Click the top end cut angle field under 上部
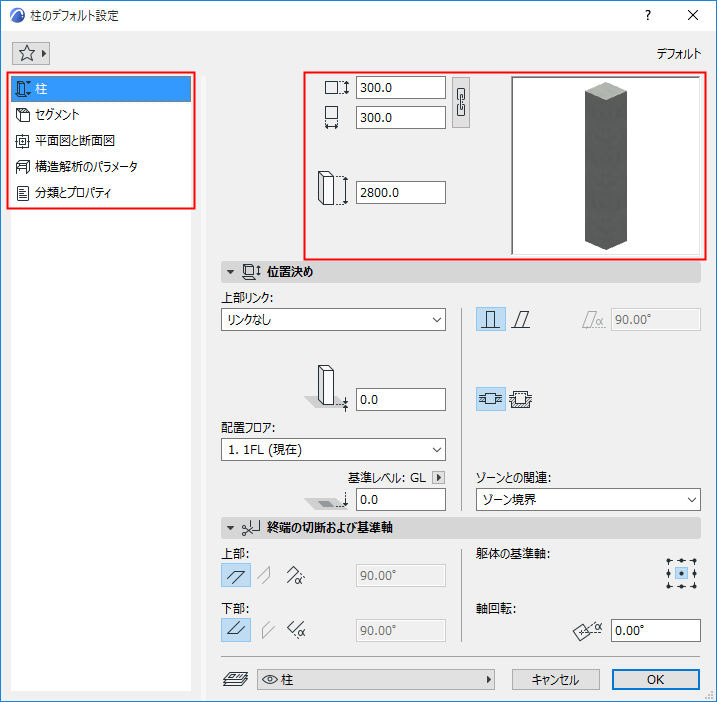717x702 pixels. point(401,576)
